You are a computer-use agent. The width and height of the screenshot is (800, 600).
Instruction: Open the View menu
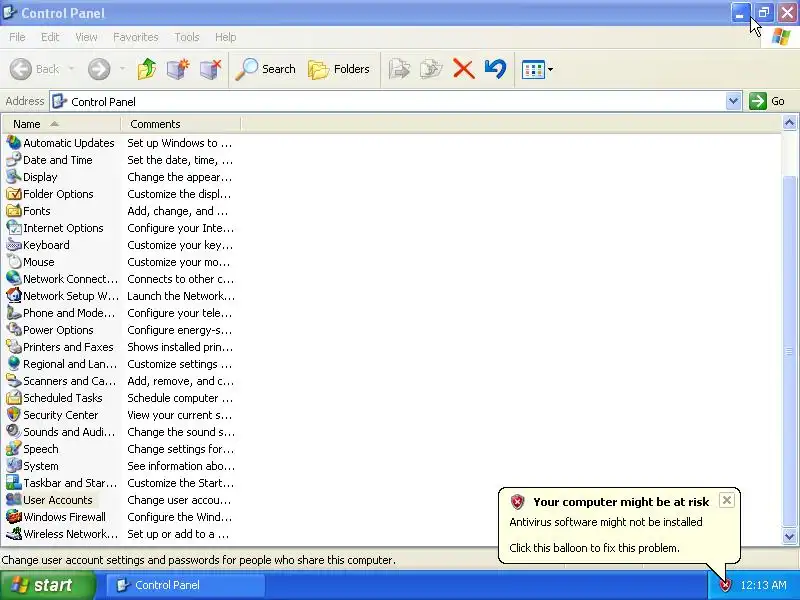[x=86, y=37]
